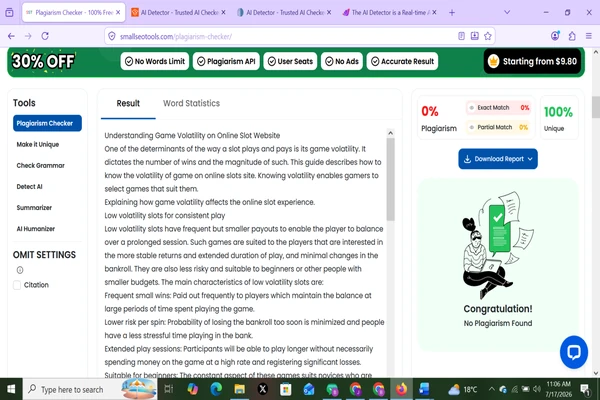Open a new browser tab with plus
600x400 pixels.
click(452, 13)
